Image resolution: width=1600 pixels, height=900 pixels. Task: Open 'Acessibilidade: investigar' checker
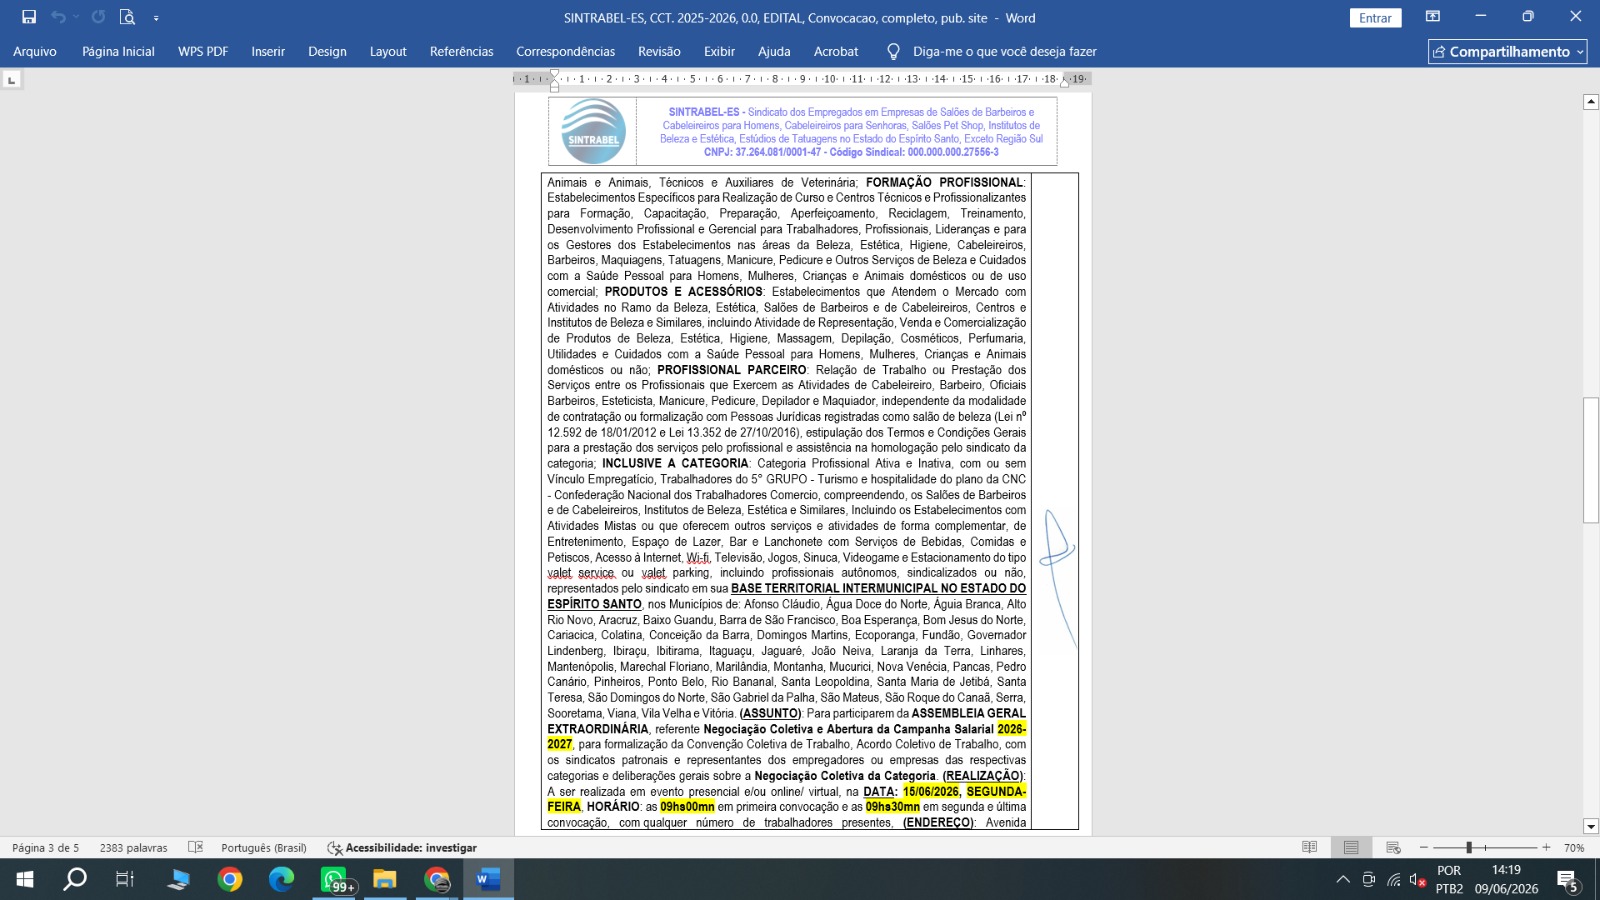pyautogui.click(x=402, y=848)
